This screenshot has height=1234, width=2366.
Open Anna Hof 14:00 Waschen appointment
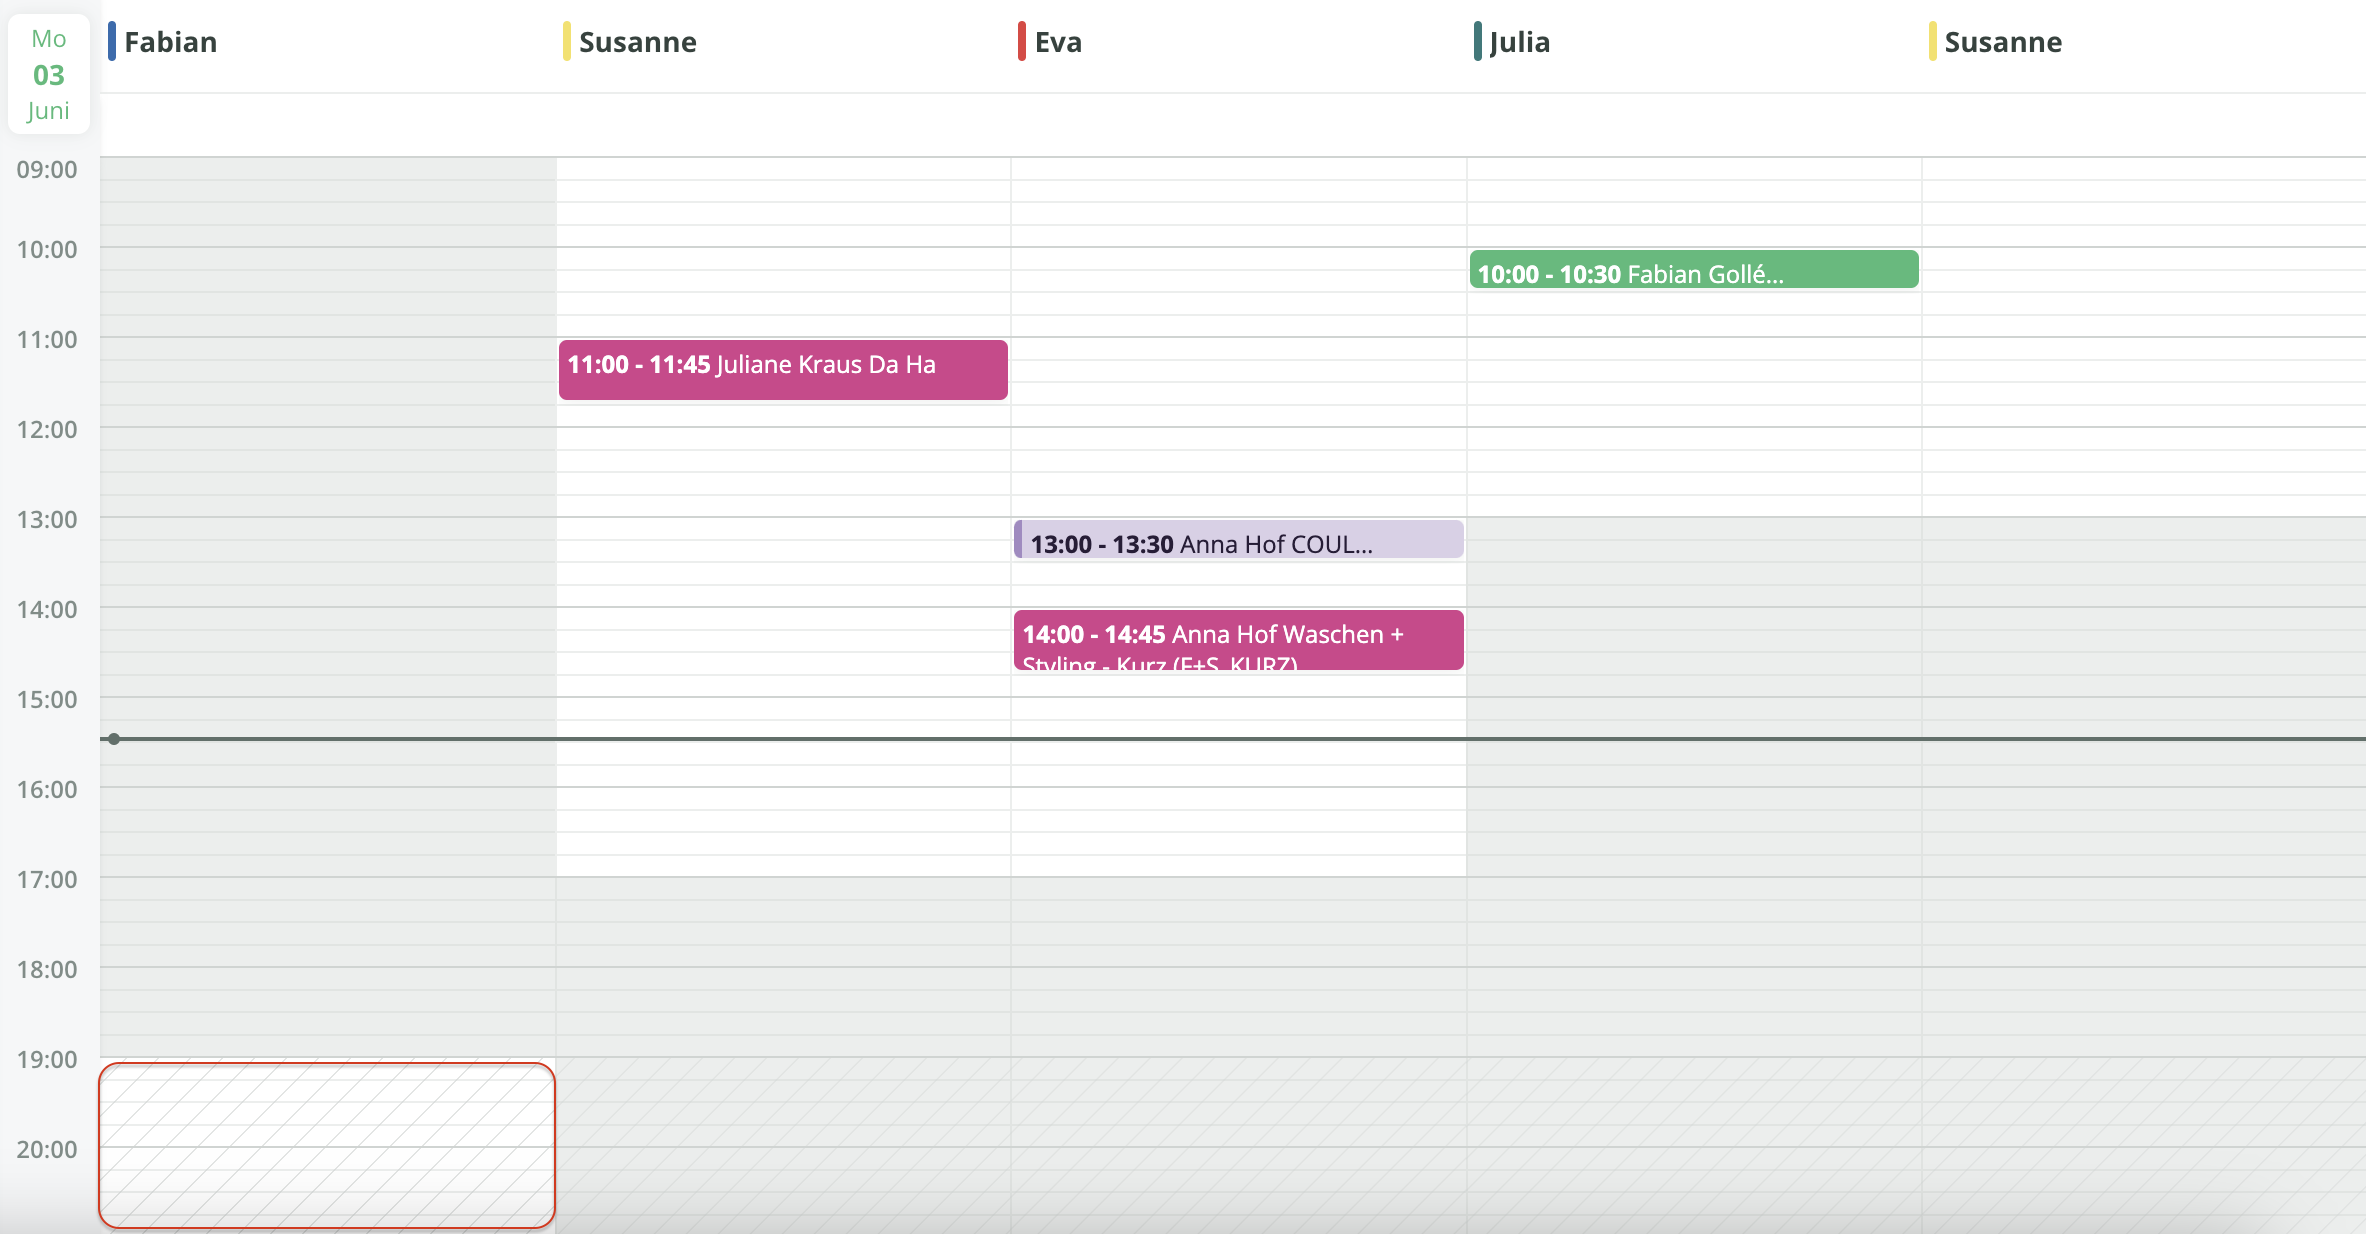1238,640
